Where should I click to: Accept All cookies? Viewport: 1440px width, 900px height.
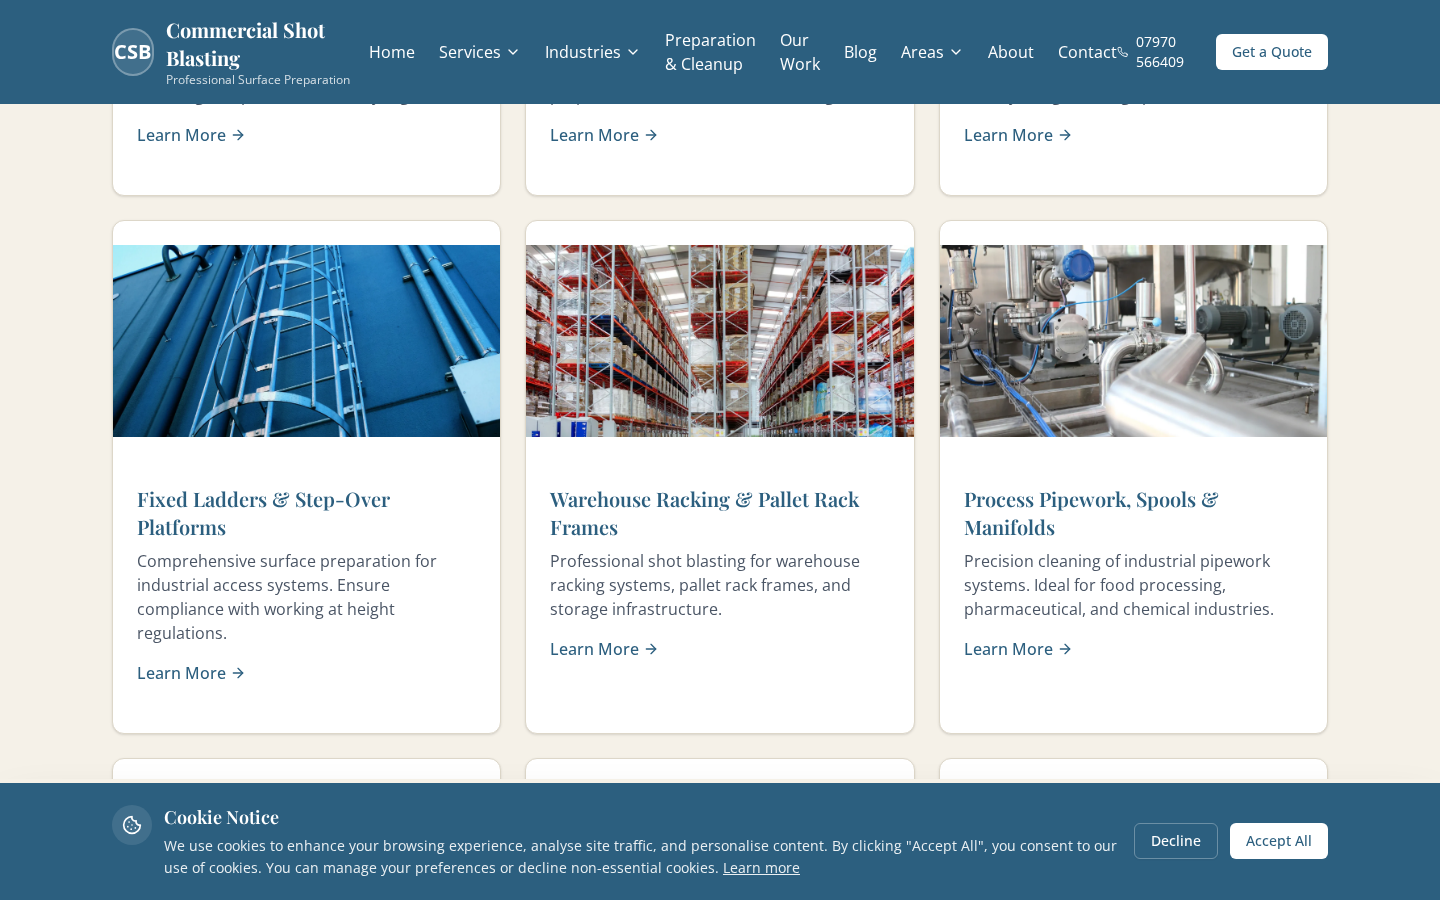[x=1279, y=841]
